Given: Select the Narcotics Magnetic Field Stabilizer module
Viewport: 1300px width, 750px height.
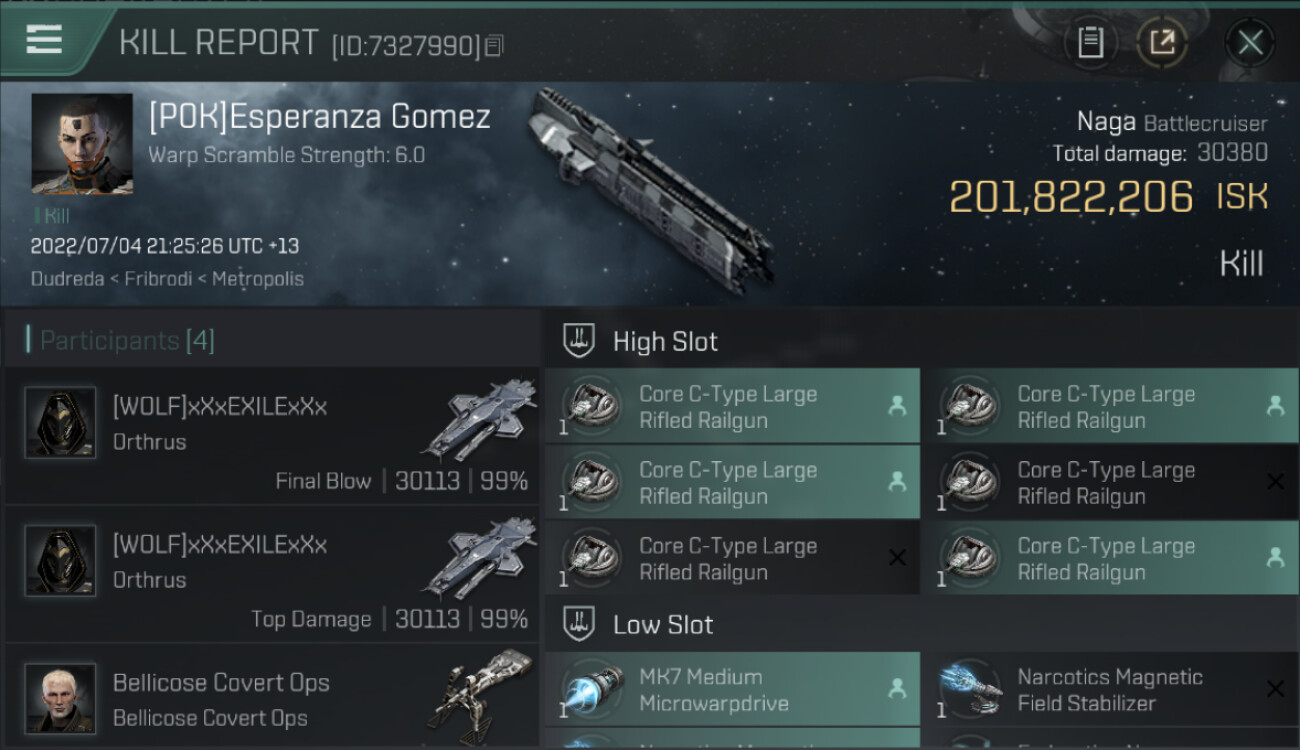Looking at the screenshot, I should (x=1111, y=690).
